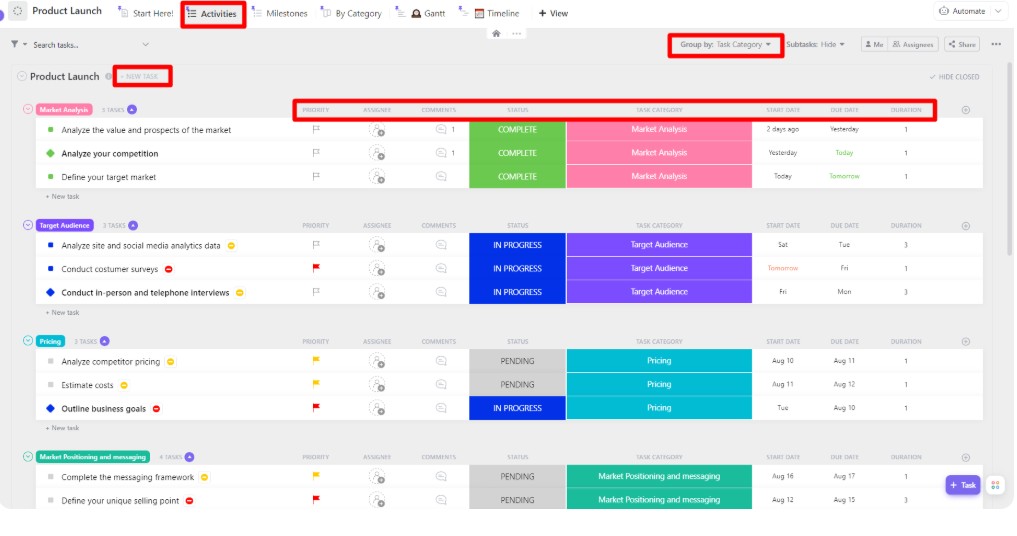Collapse the Pricing group
This screenshot has width=1017, height=536.
[28, 341]
